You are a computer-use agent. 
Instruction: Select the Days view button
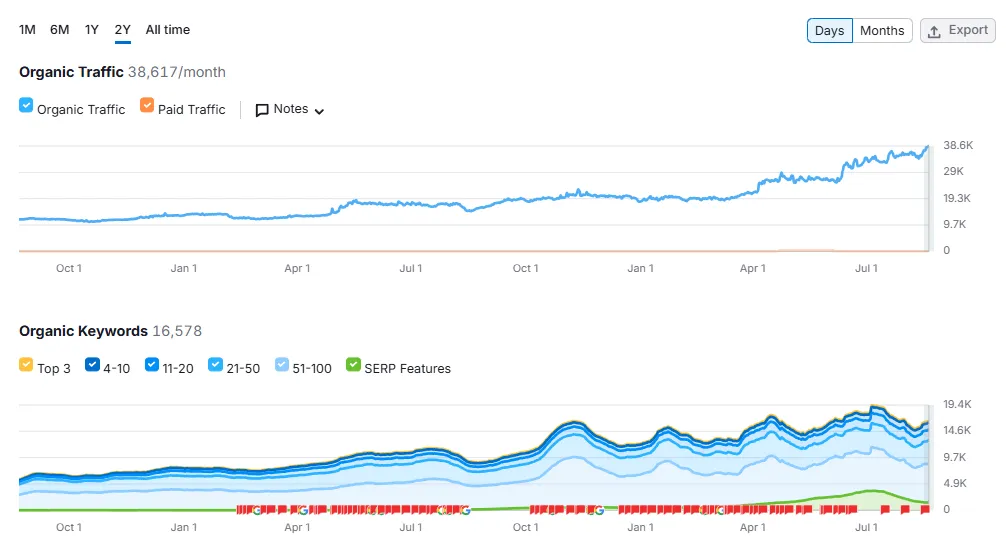(830, 31)
